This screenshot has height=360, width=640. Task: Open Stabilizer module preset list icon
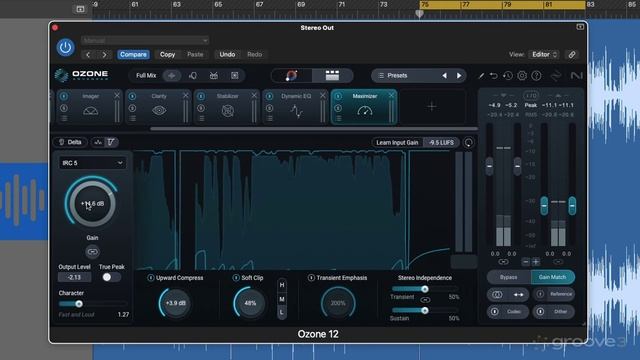tap(201, 119)
